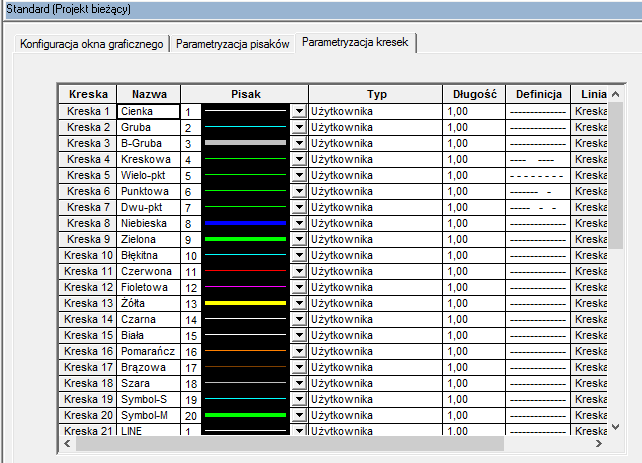Click the Brązowa name cell
Screen dimensions: 642x463
pyautogui.click(x=149, y=367)
